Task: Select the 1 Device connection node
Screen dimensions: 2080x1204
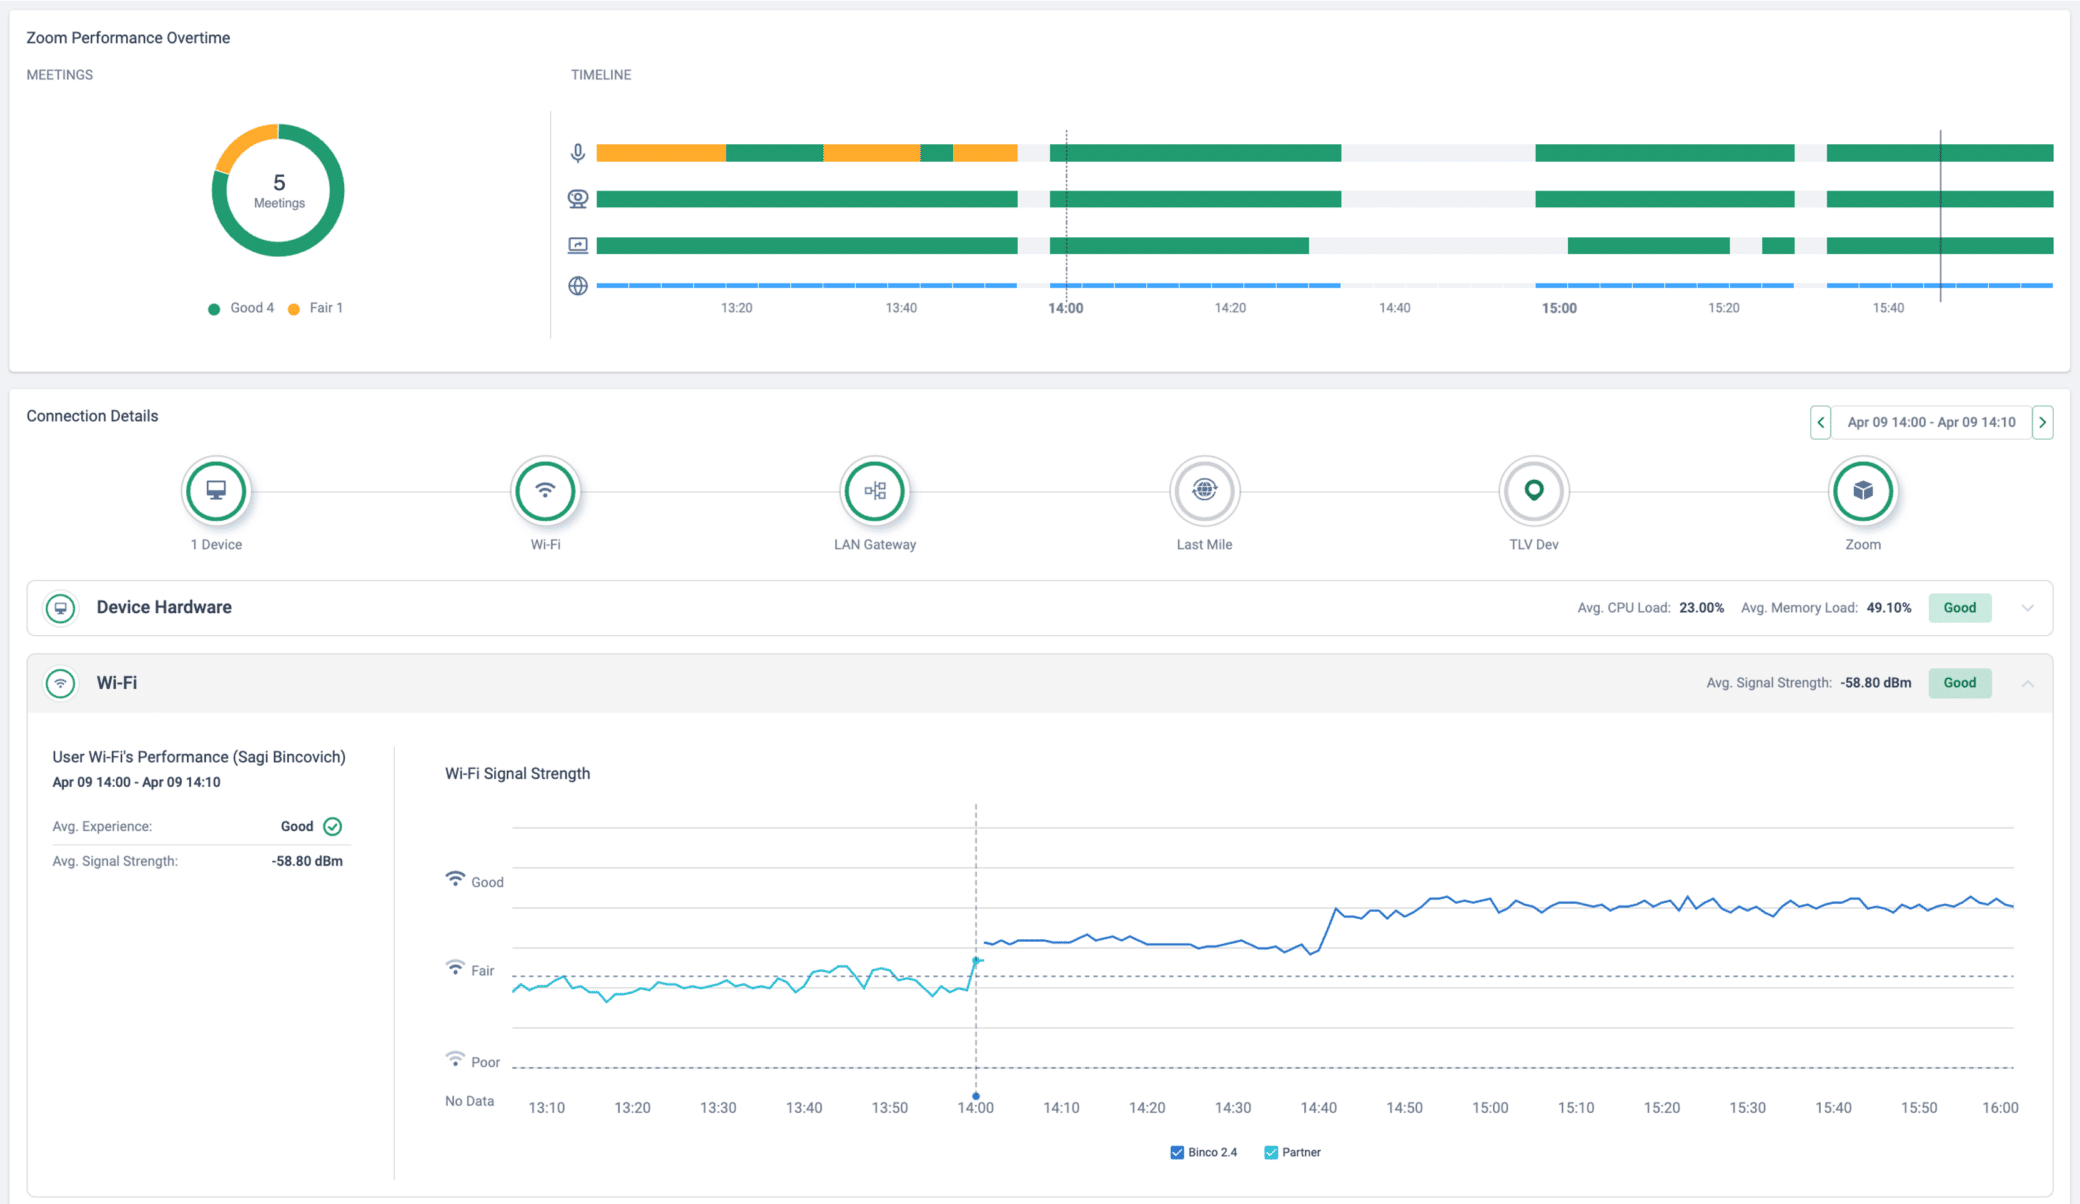Action: coord(216,491)
